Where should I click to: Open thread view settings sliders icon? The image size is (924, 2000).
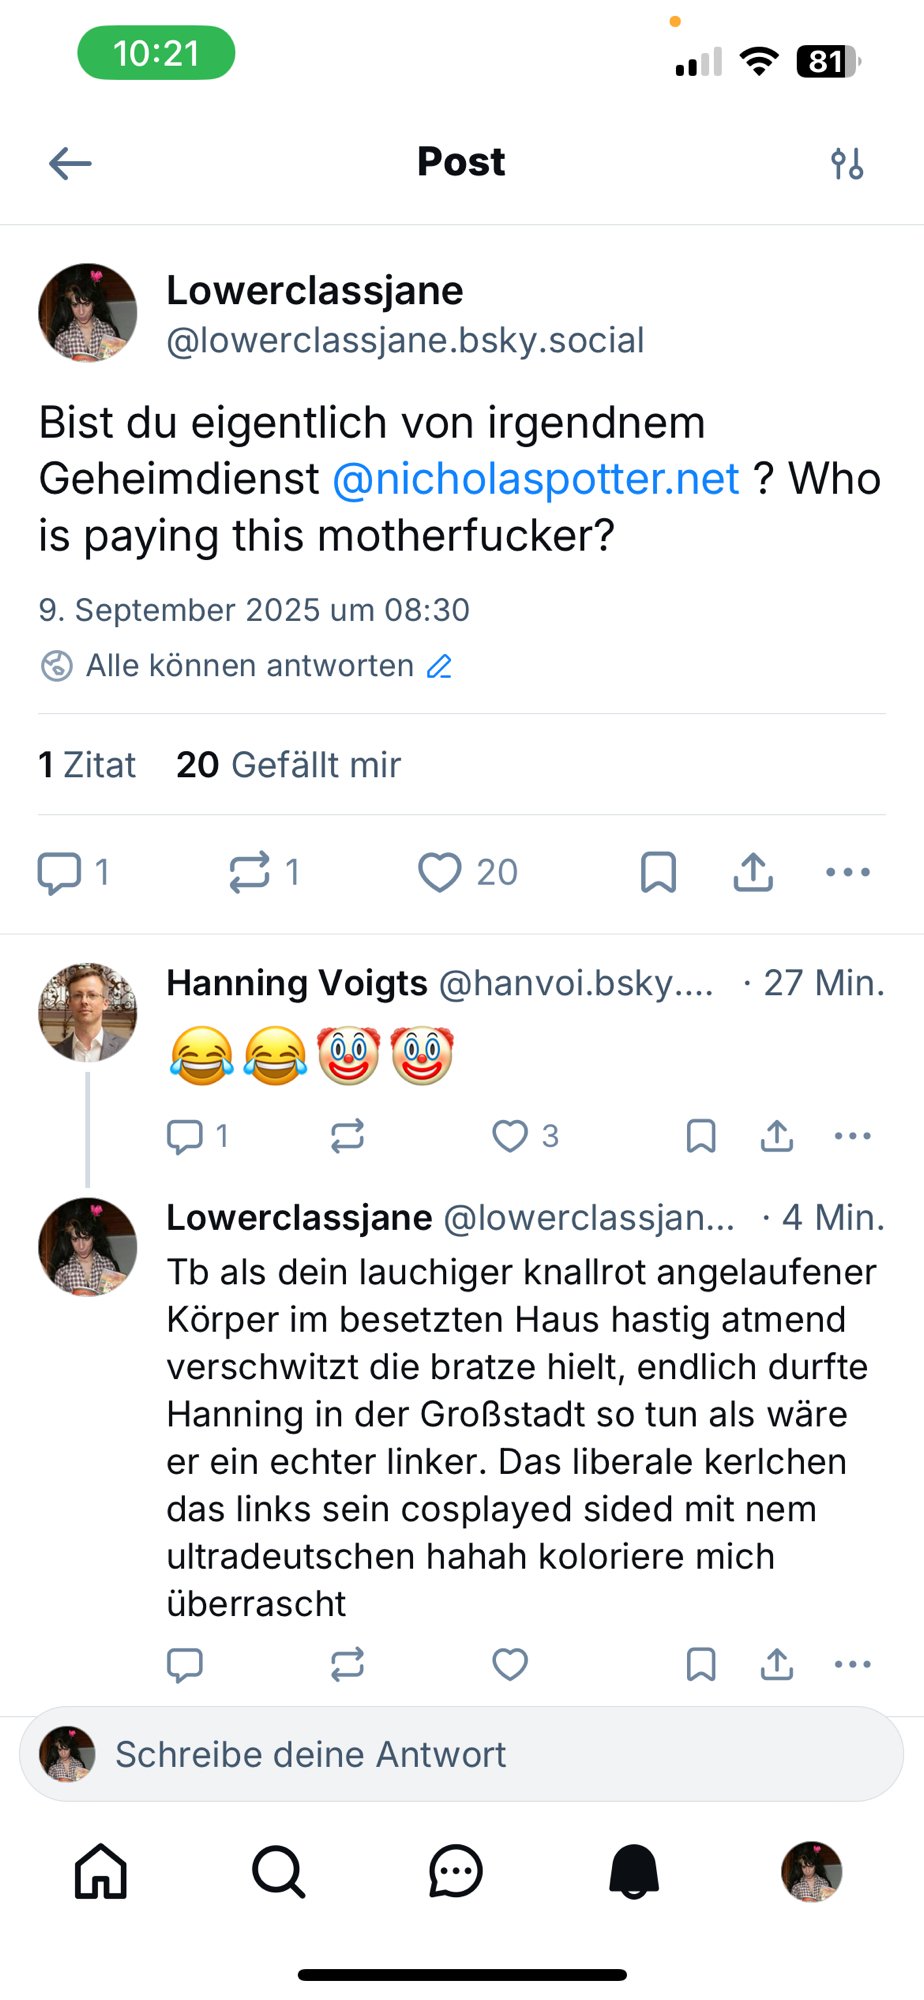click(x=847, y=163)
